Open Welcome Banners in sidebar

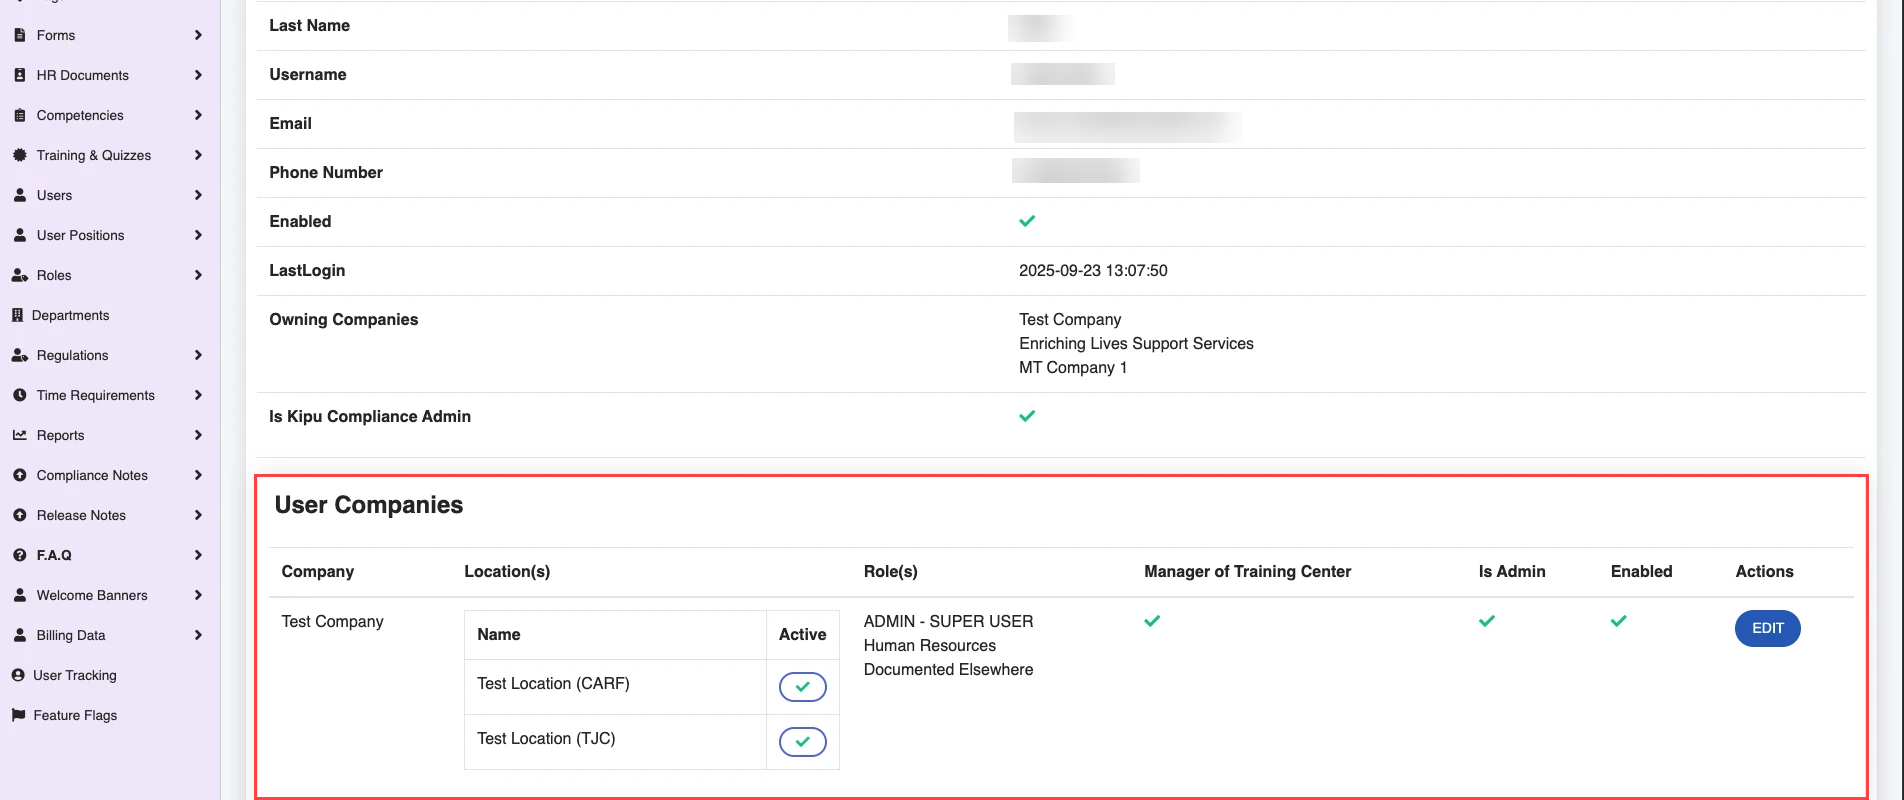(92, 595)
